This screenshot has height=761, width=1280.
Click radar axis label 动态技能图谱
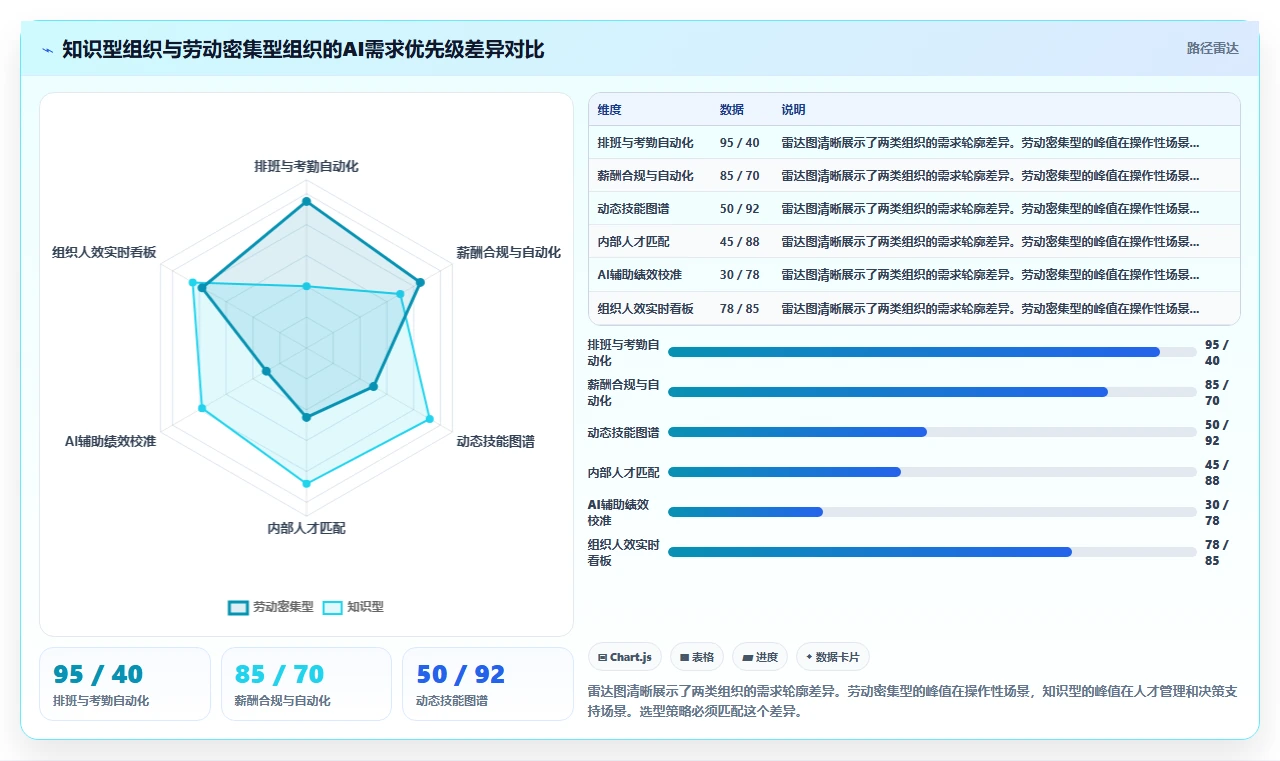click(x=495, y=441)
